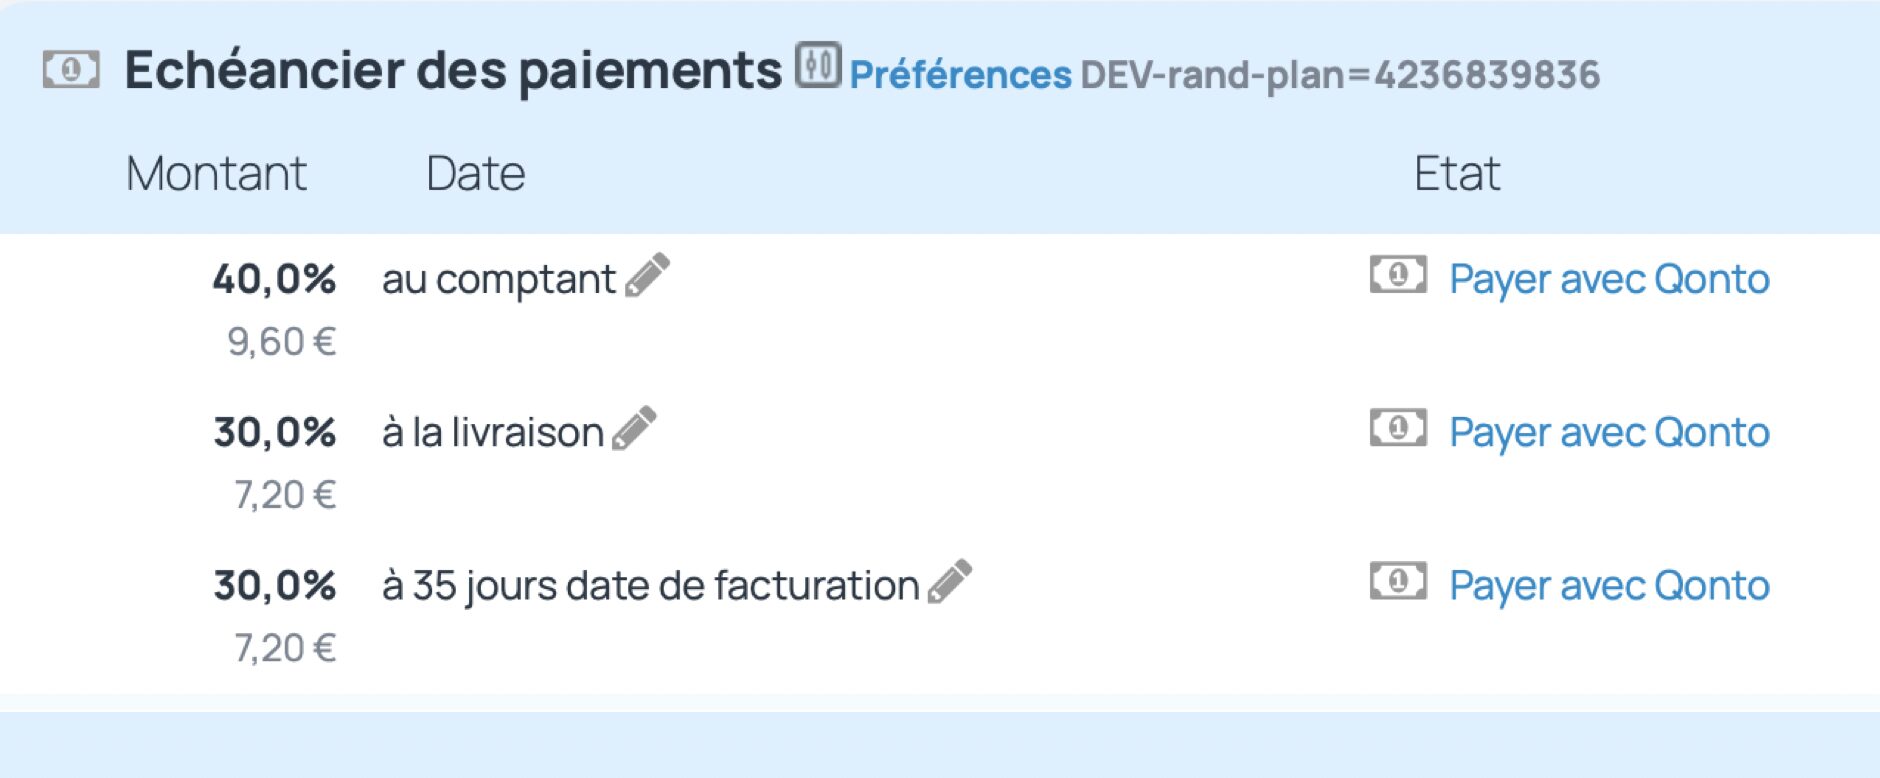Click the 'au comptant' date text
Screen dimensions: 1880x778
tap(498, 280)
